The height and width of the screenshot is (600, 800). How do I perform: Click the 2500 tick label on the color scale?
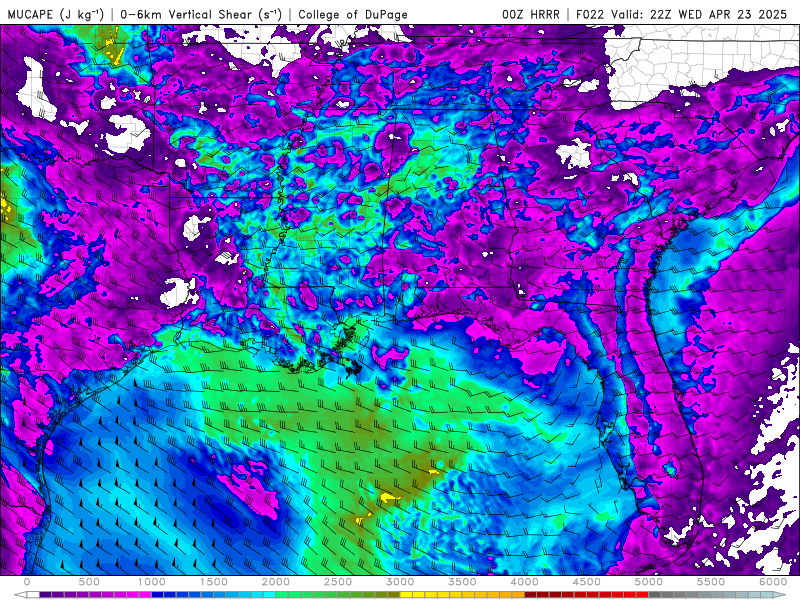tap(338, 582)
